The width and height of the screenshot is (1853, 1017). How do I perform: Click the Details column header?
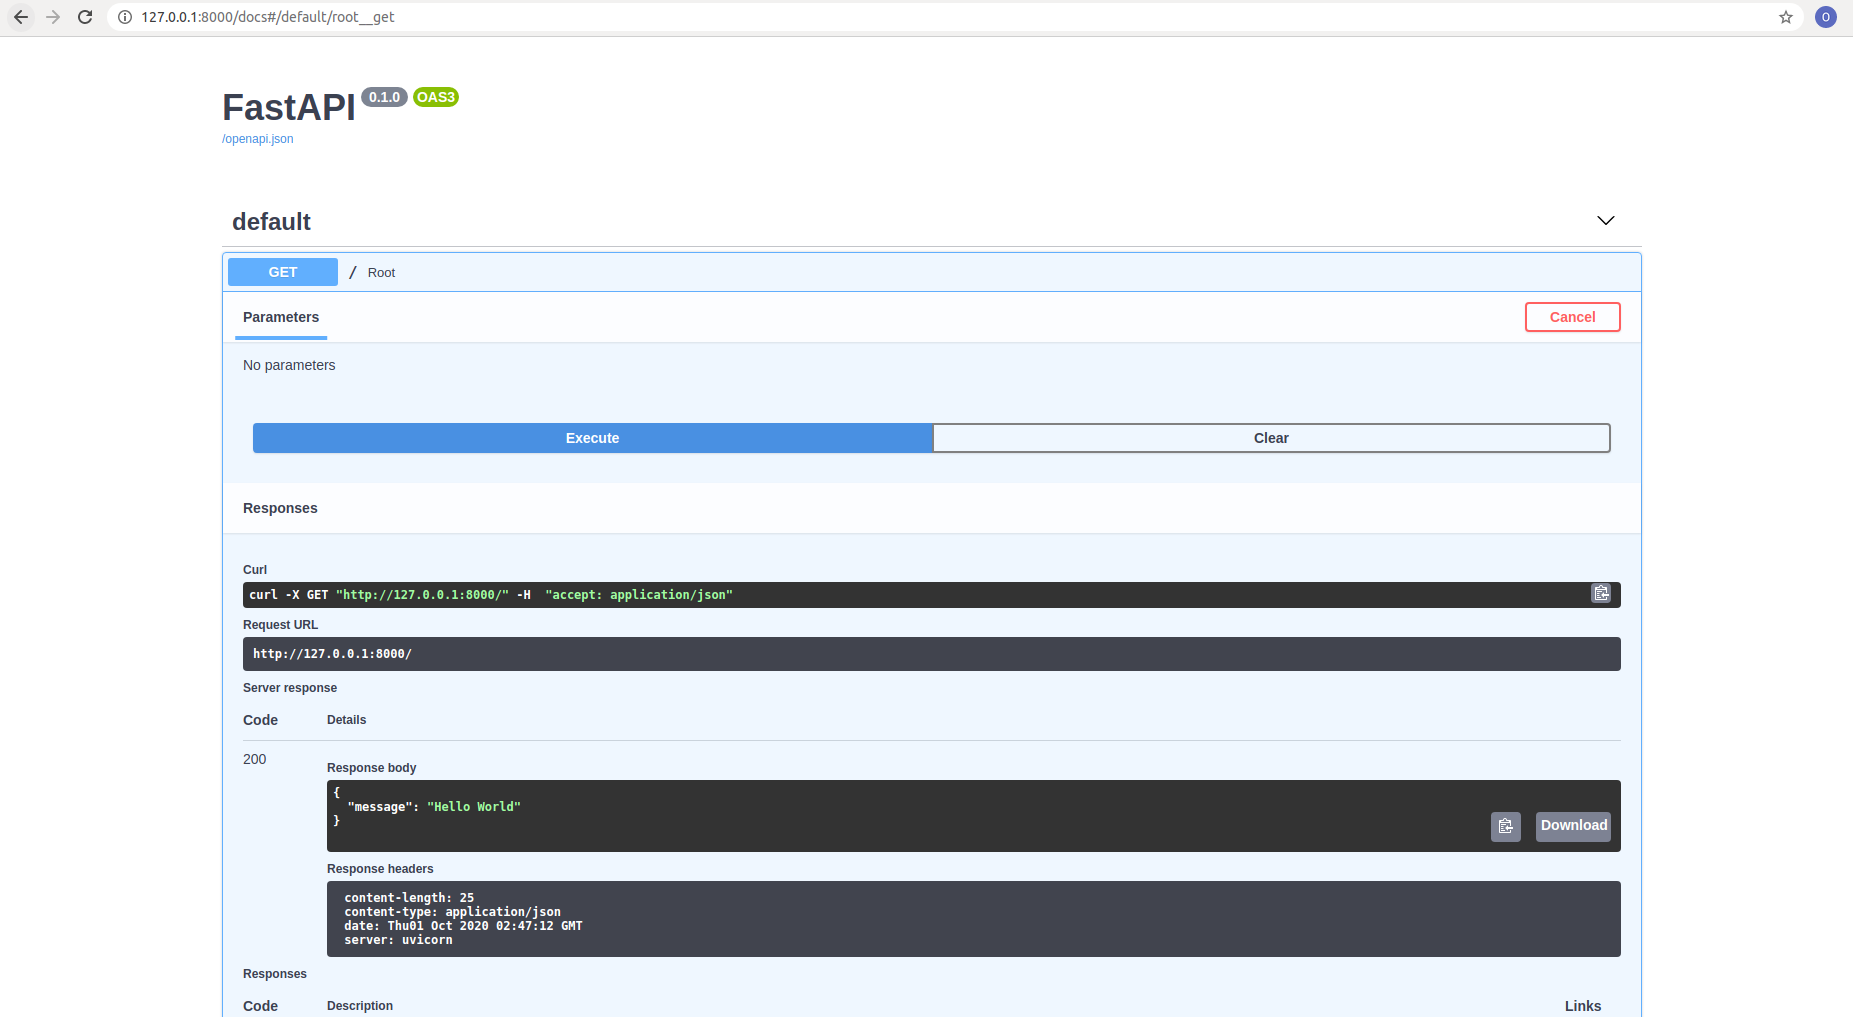pos(346,720)
